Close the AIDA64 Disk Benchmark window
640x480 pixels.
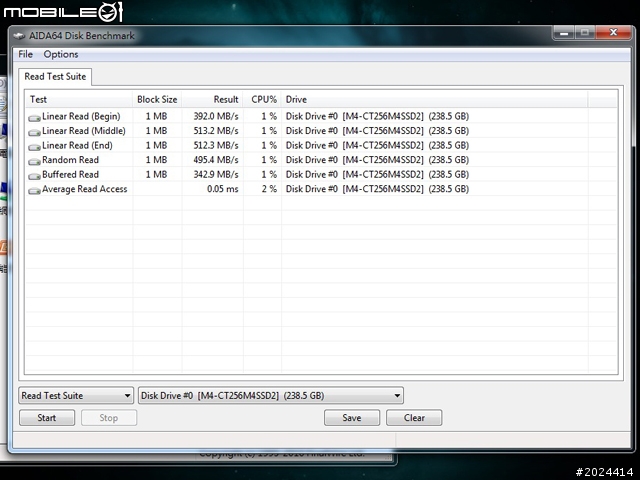pos(613,33)
